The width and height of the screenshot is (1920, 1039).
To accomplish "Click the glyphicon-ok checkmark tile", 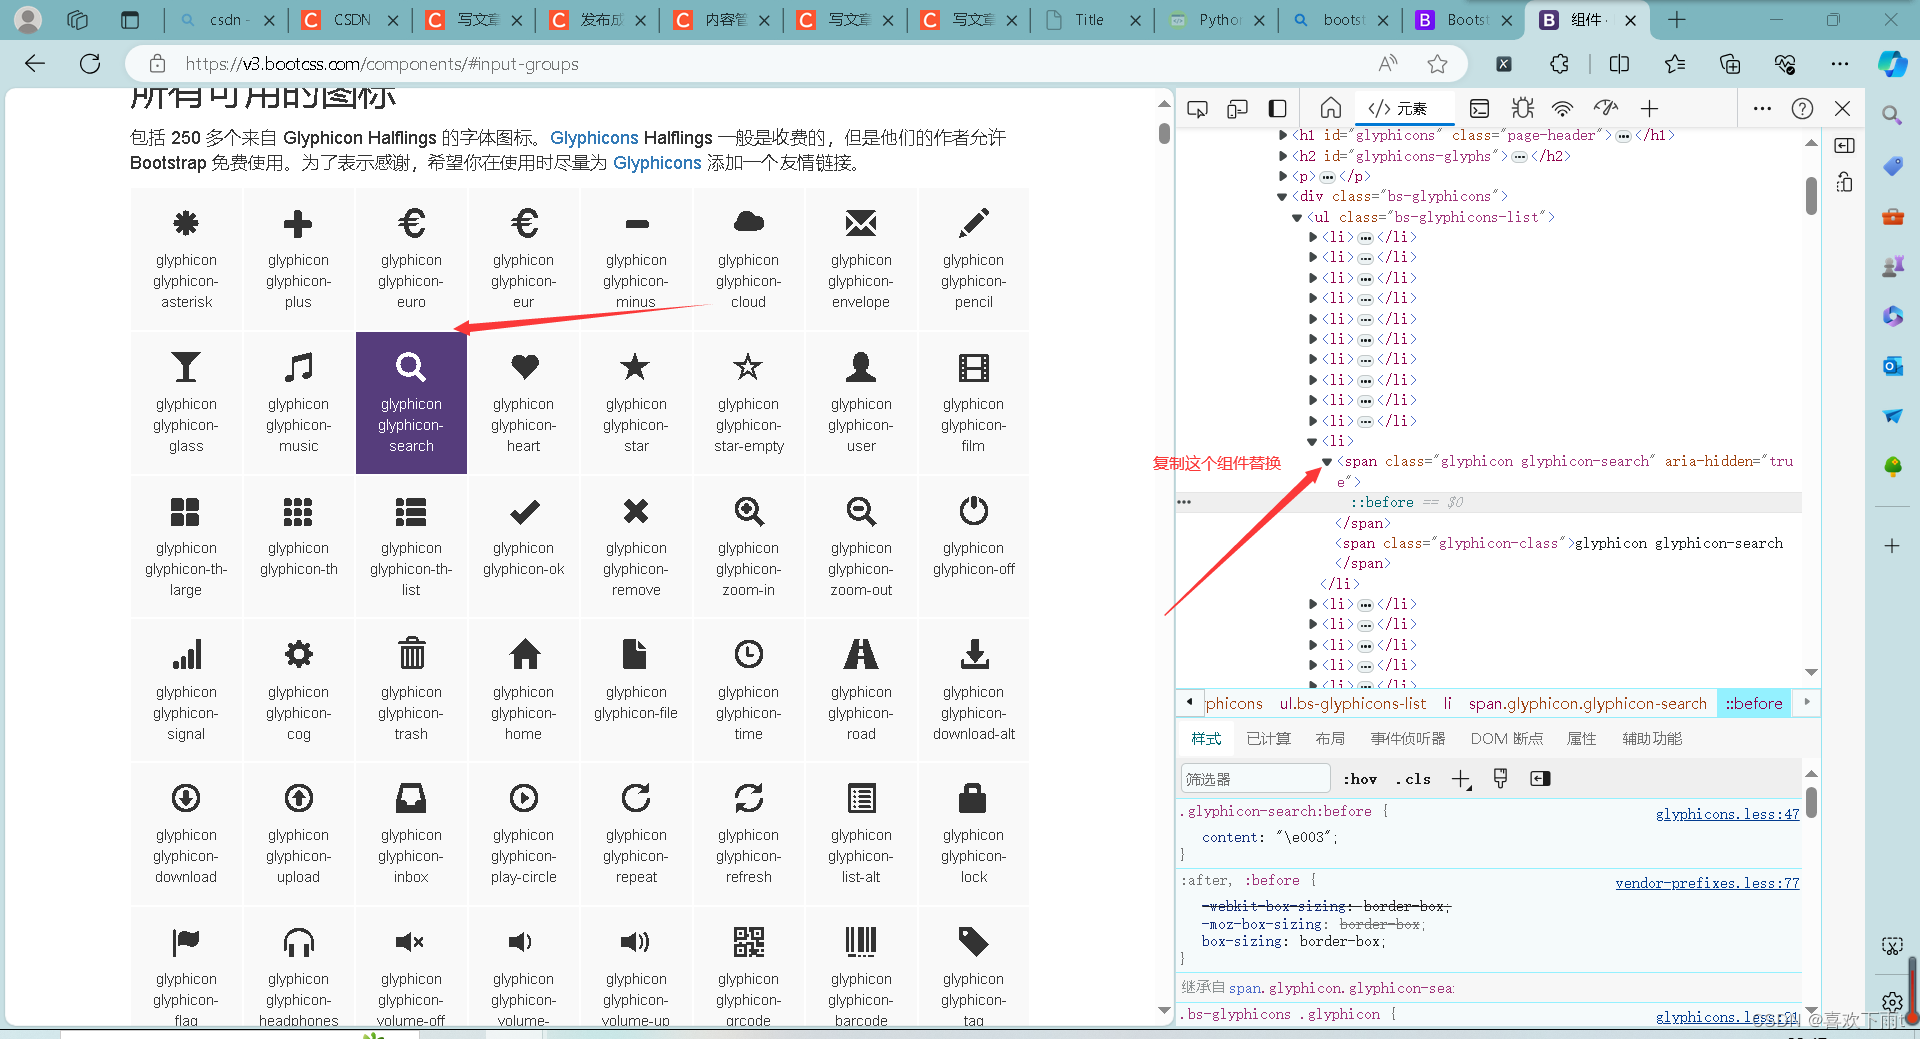I will pos(523,547).
